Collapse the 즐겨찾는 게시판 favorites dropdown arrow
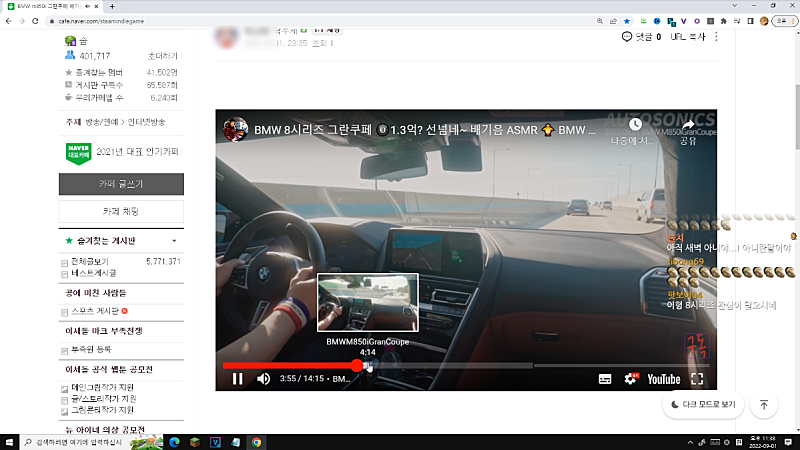800x450 pixels. pyautogui.click(x=174, y=241)
